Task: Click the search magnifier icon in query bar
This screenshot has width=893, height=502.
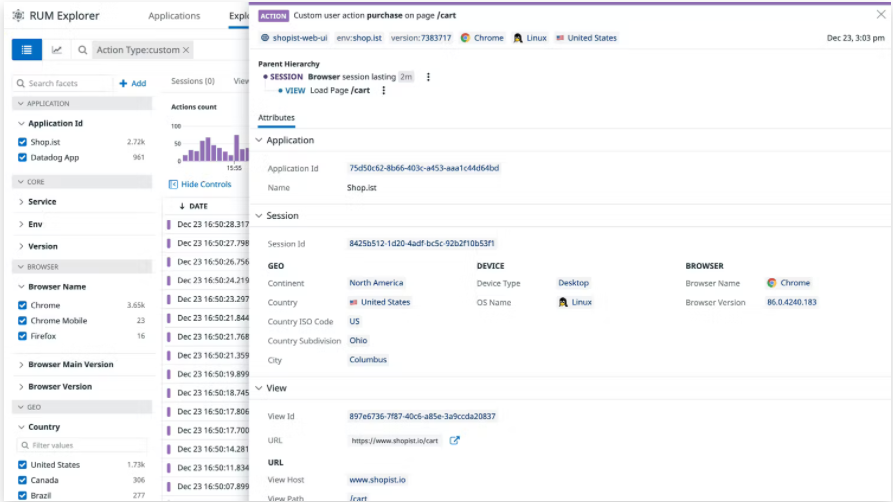Action: [83, 50]
